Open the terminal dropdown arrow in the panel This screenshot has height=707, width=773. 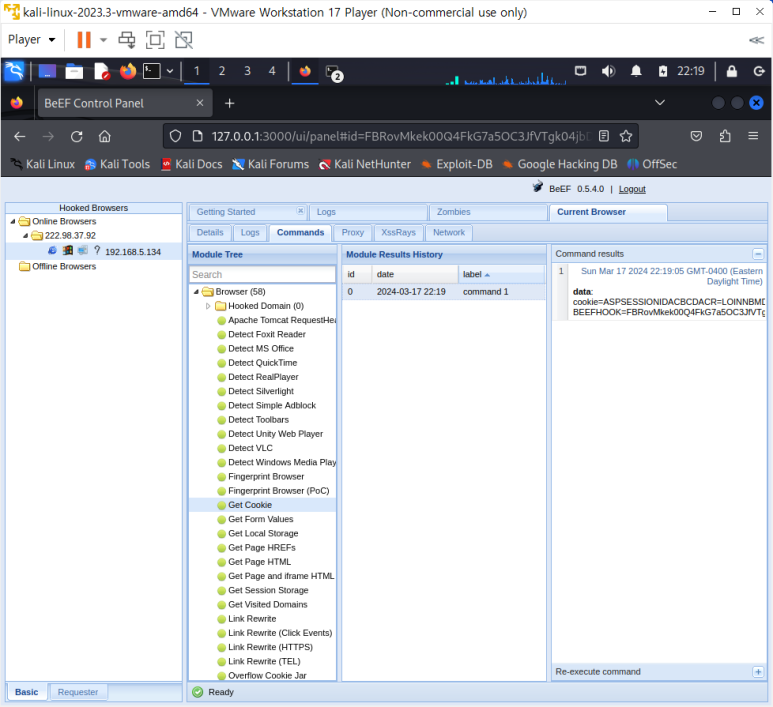click(170, 71)
